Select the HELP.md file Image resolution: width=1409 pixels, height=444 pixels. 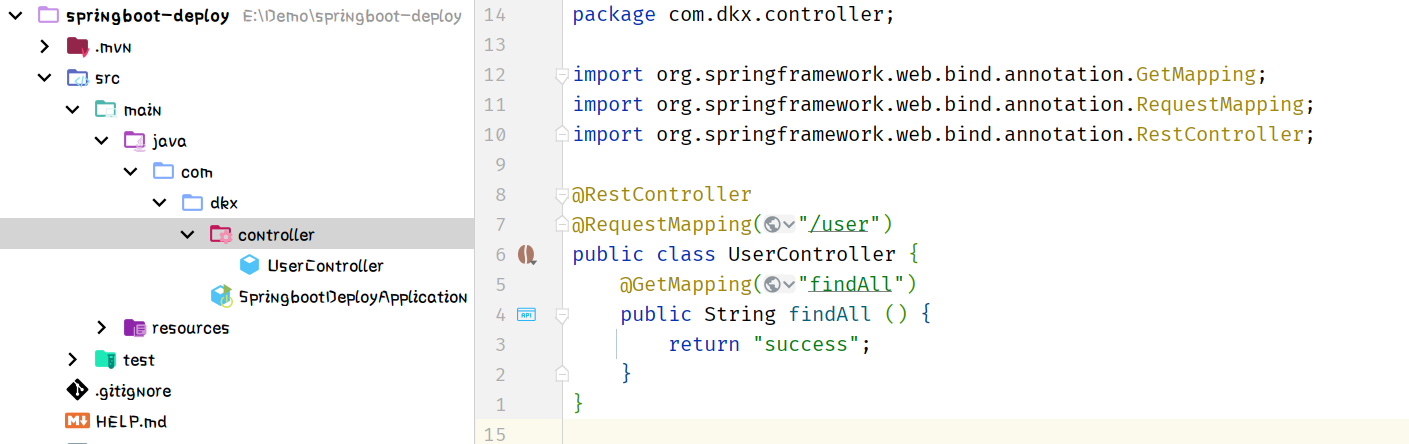tap(131, 422)
